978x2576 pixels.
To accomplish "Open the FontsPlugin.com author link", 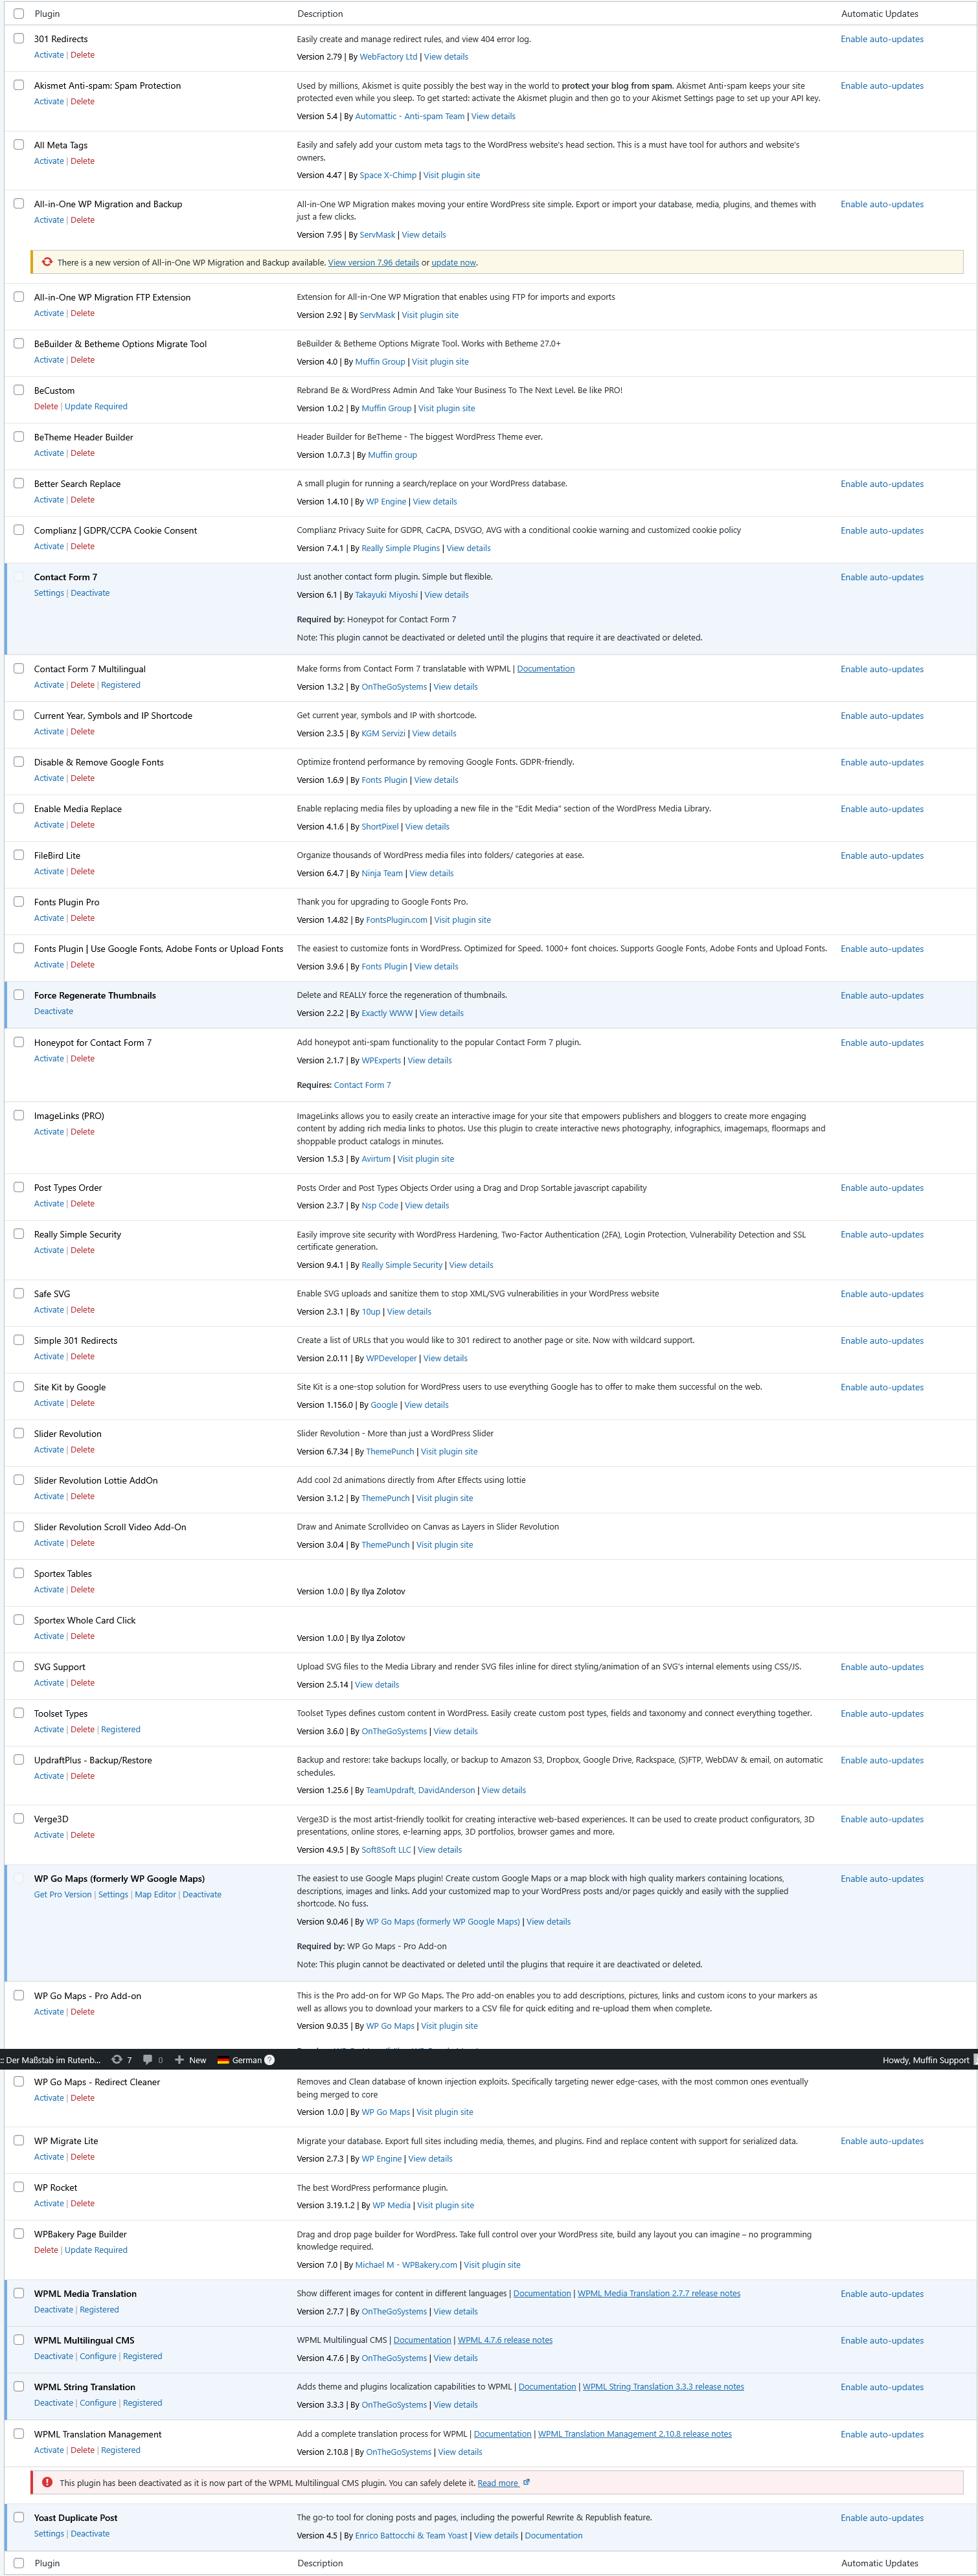I will coord(396,920).
